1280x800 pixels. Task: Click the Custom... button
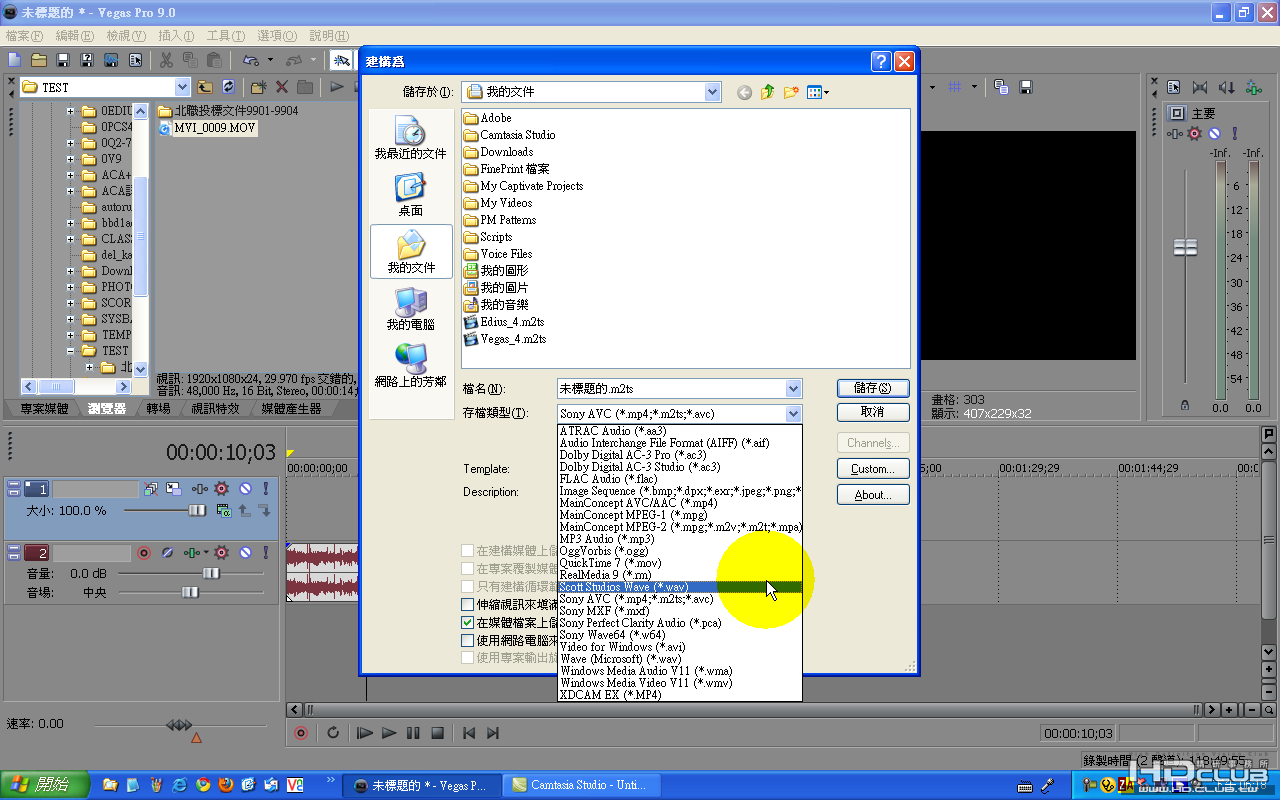[872, 469]
